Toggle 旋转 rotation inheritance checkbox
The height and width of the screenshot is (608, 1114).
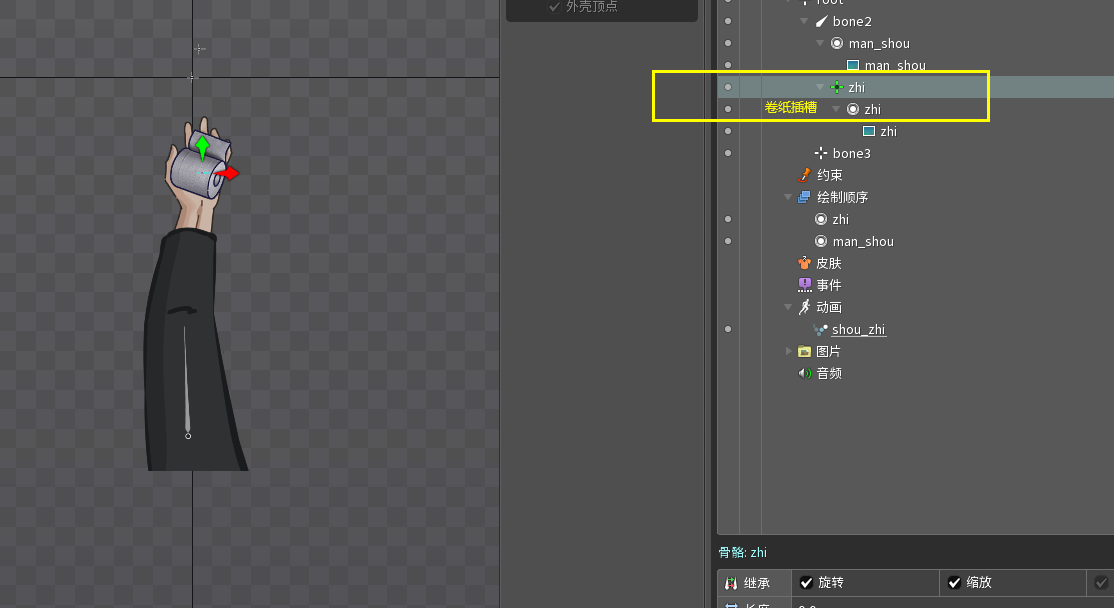[806, 582]
